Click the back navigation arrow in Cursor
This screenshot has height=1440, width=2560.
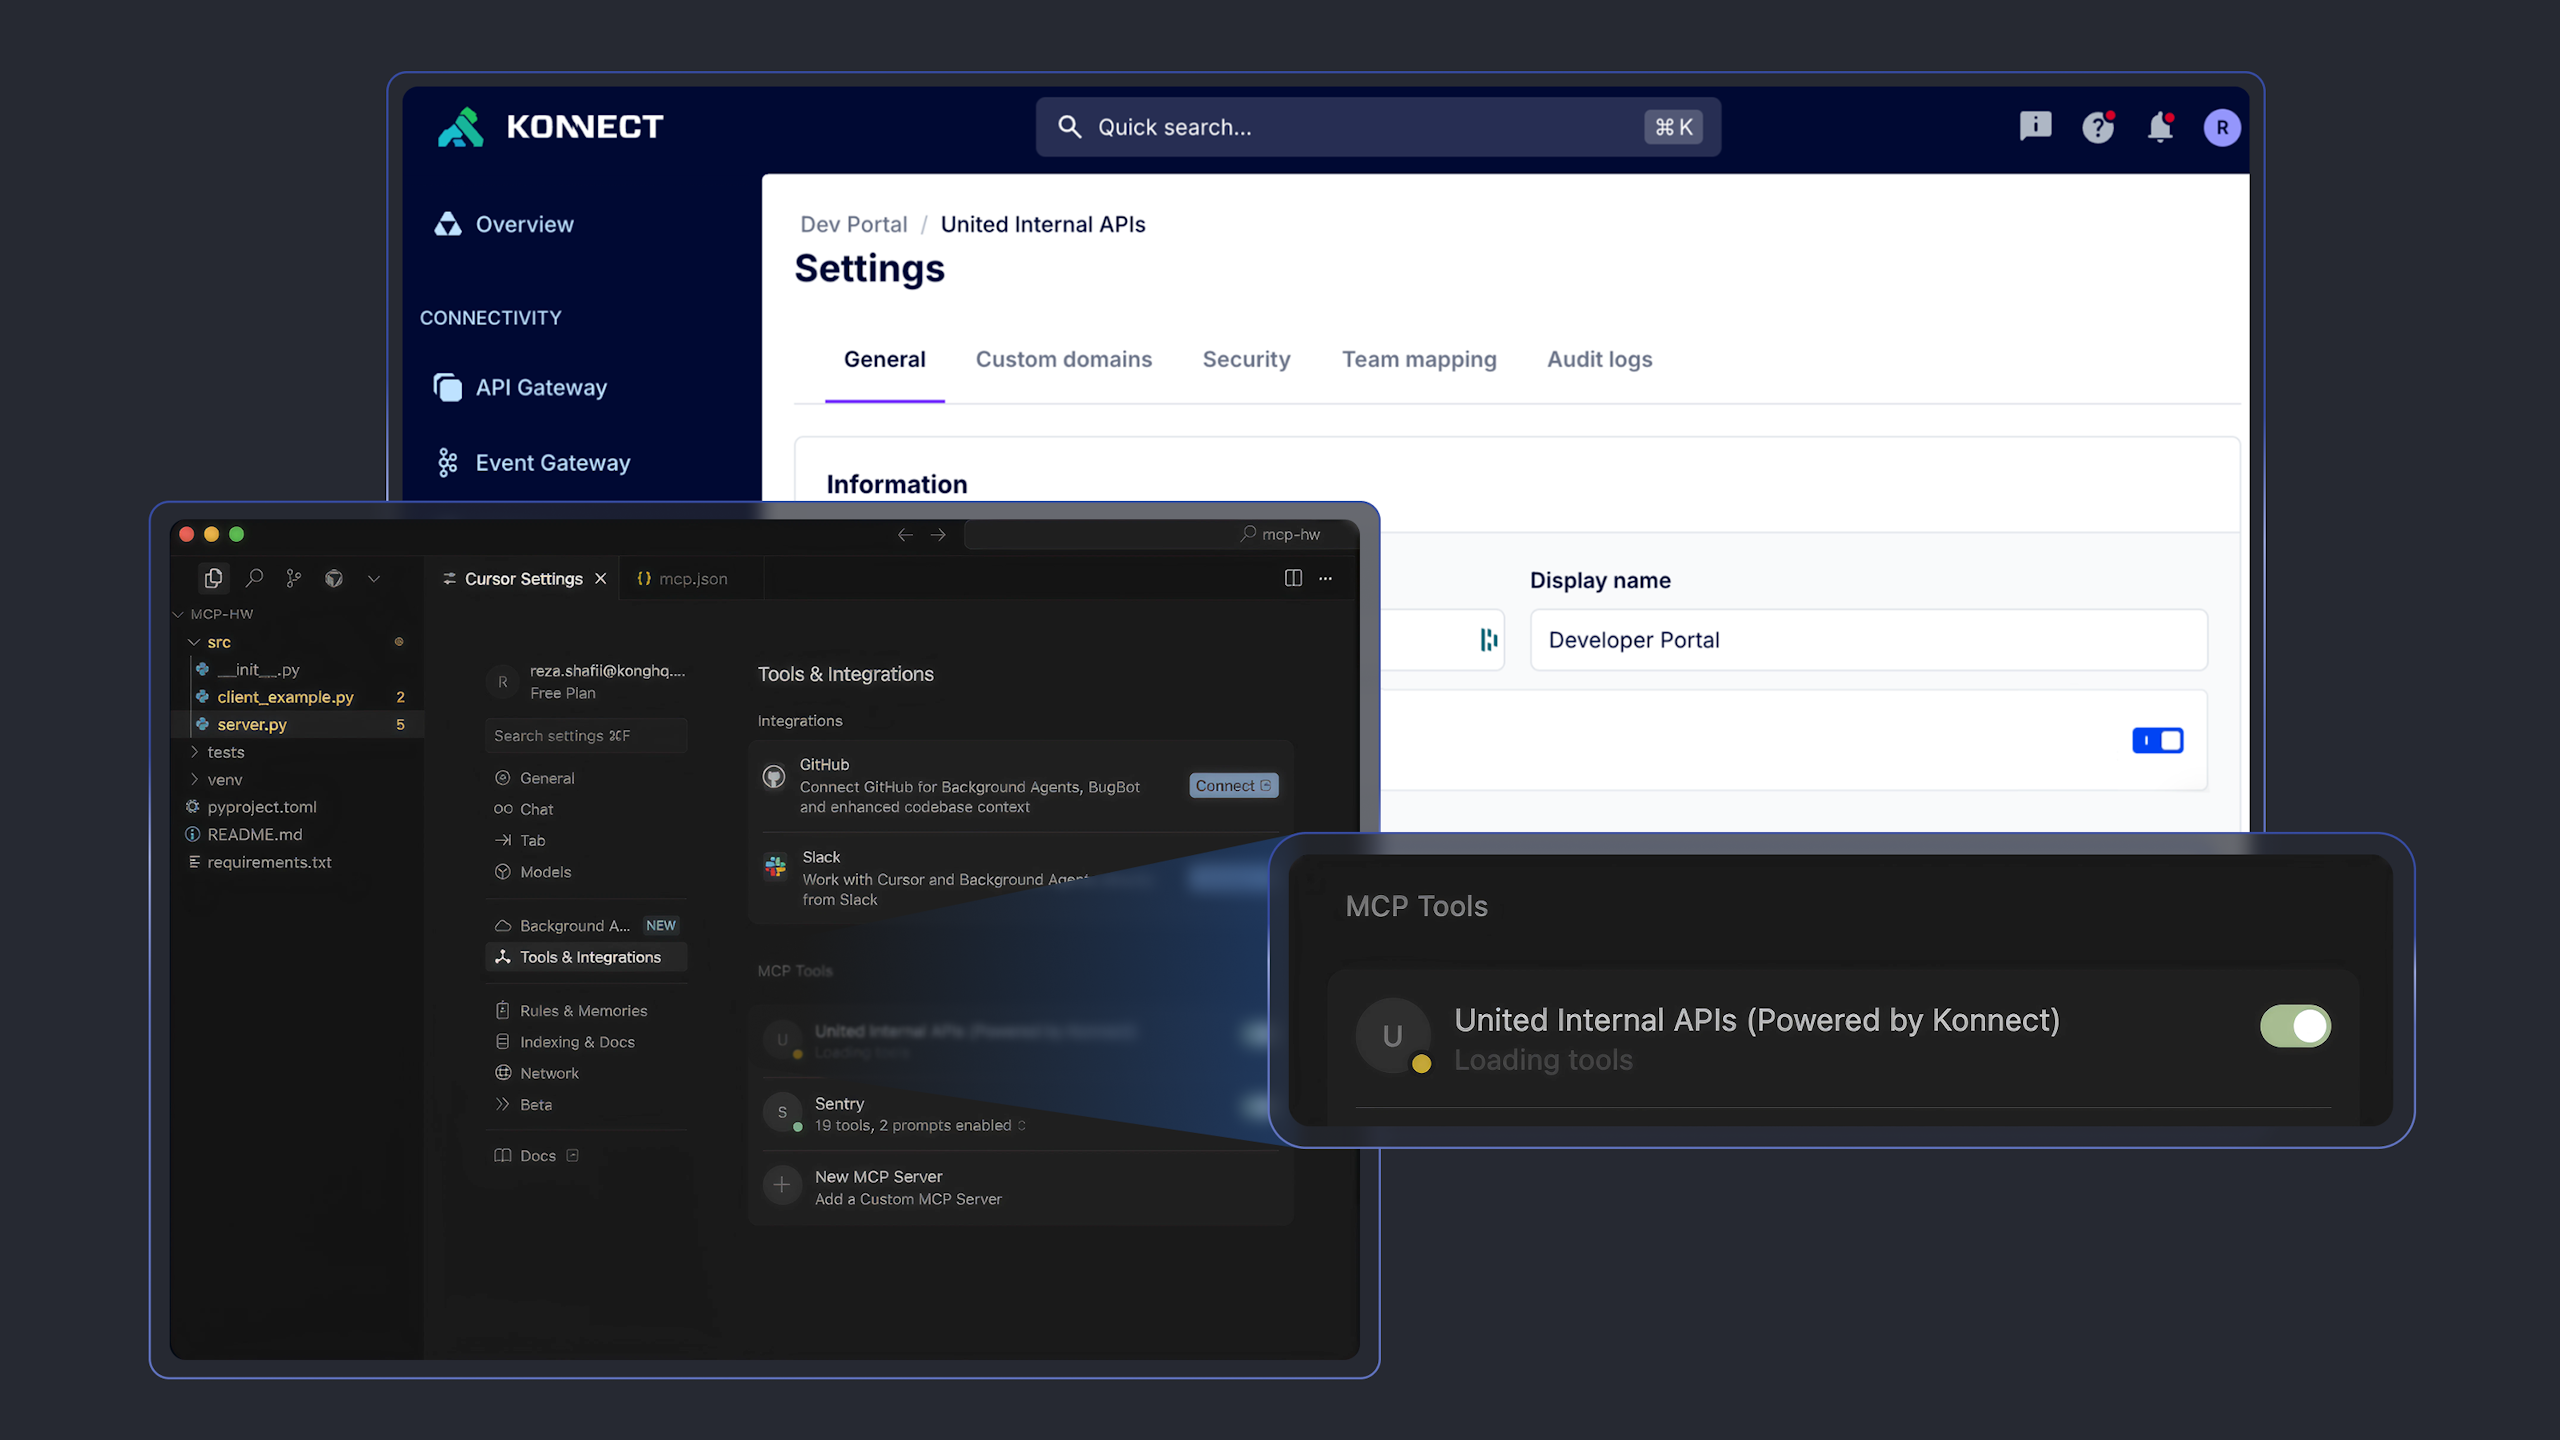tap(905, 535)
